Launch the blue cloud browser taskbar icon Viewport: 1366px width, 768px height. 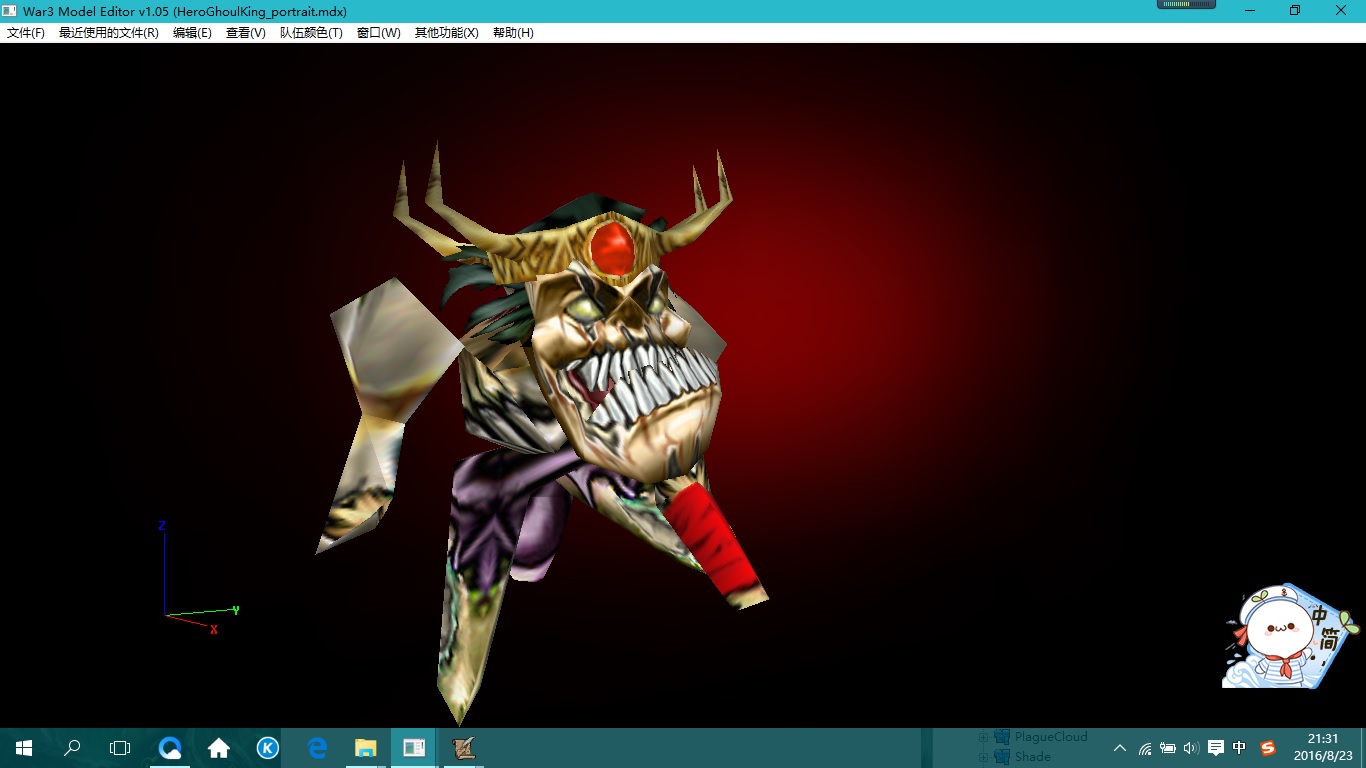pyautogui.click(x=170, y=748)
